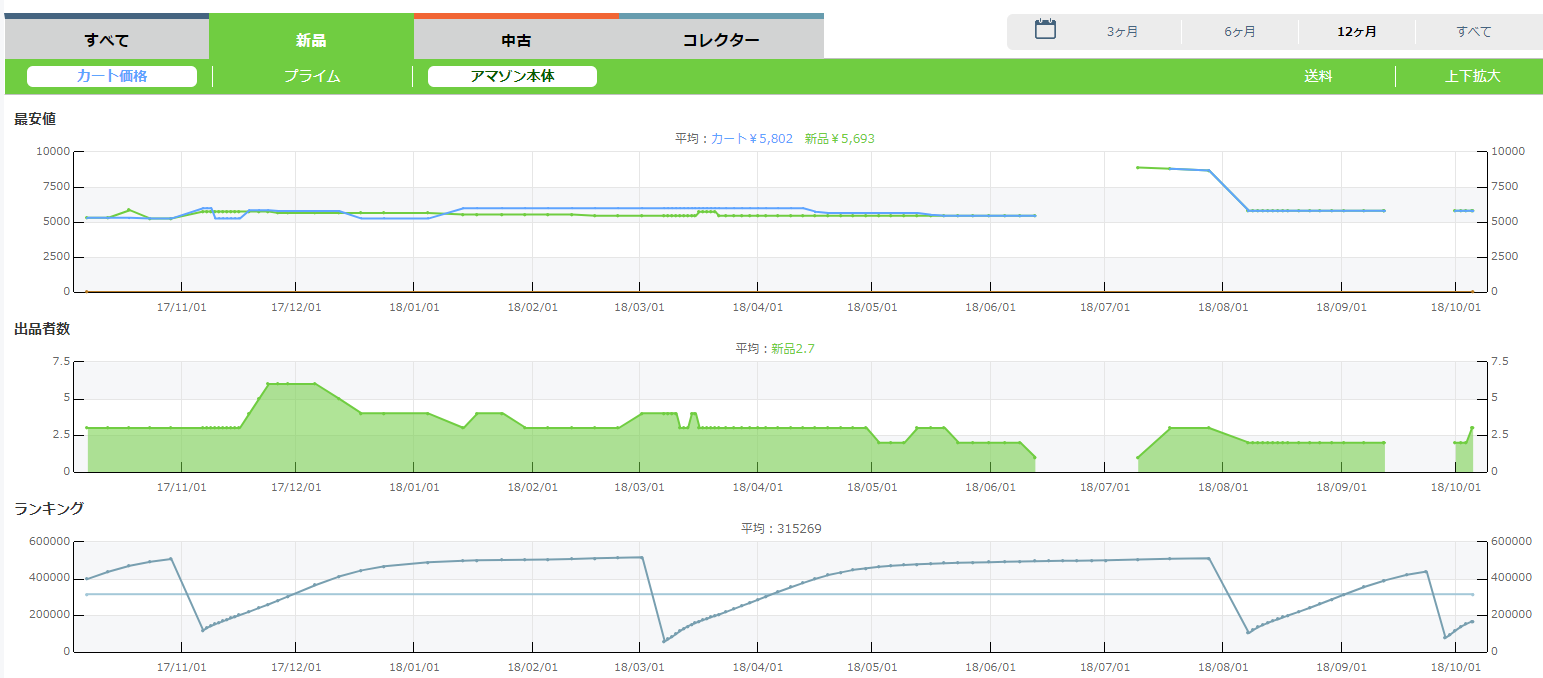This screenshot has height=678, width=1543.
Task: Set the period to 3ヶ月
Action: tap(1122, 32)
